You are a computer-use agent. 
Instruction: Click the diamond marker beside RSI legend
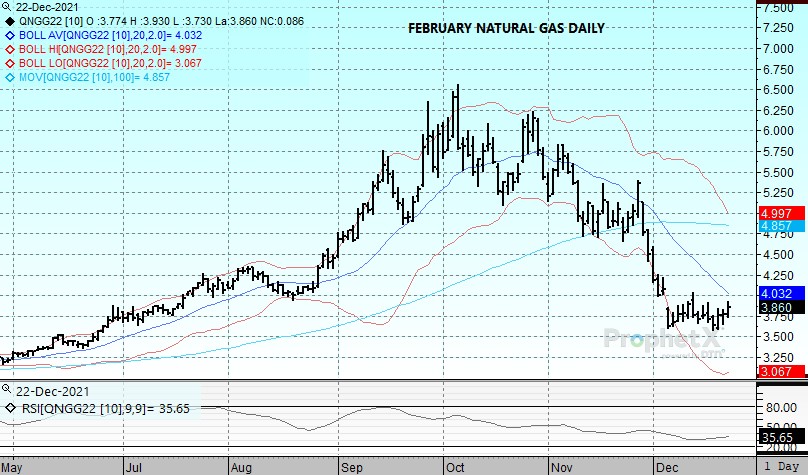coord(10,407)
